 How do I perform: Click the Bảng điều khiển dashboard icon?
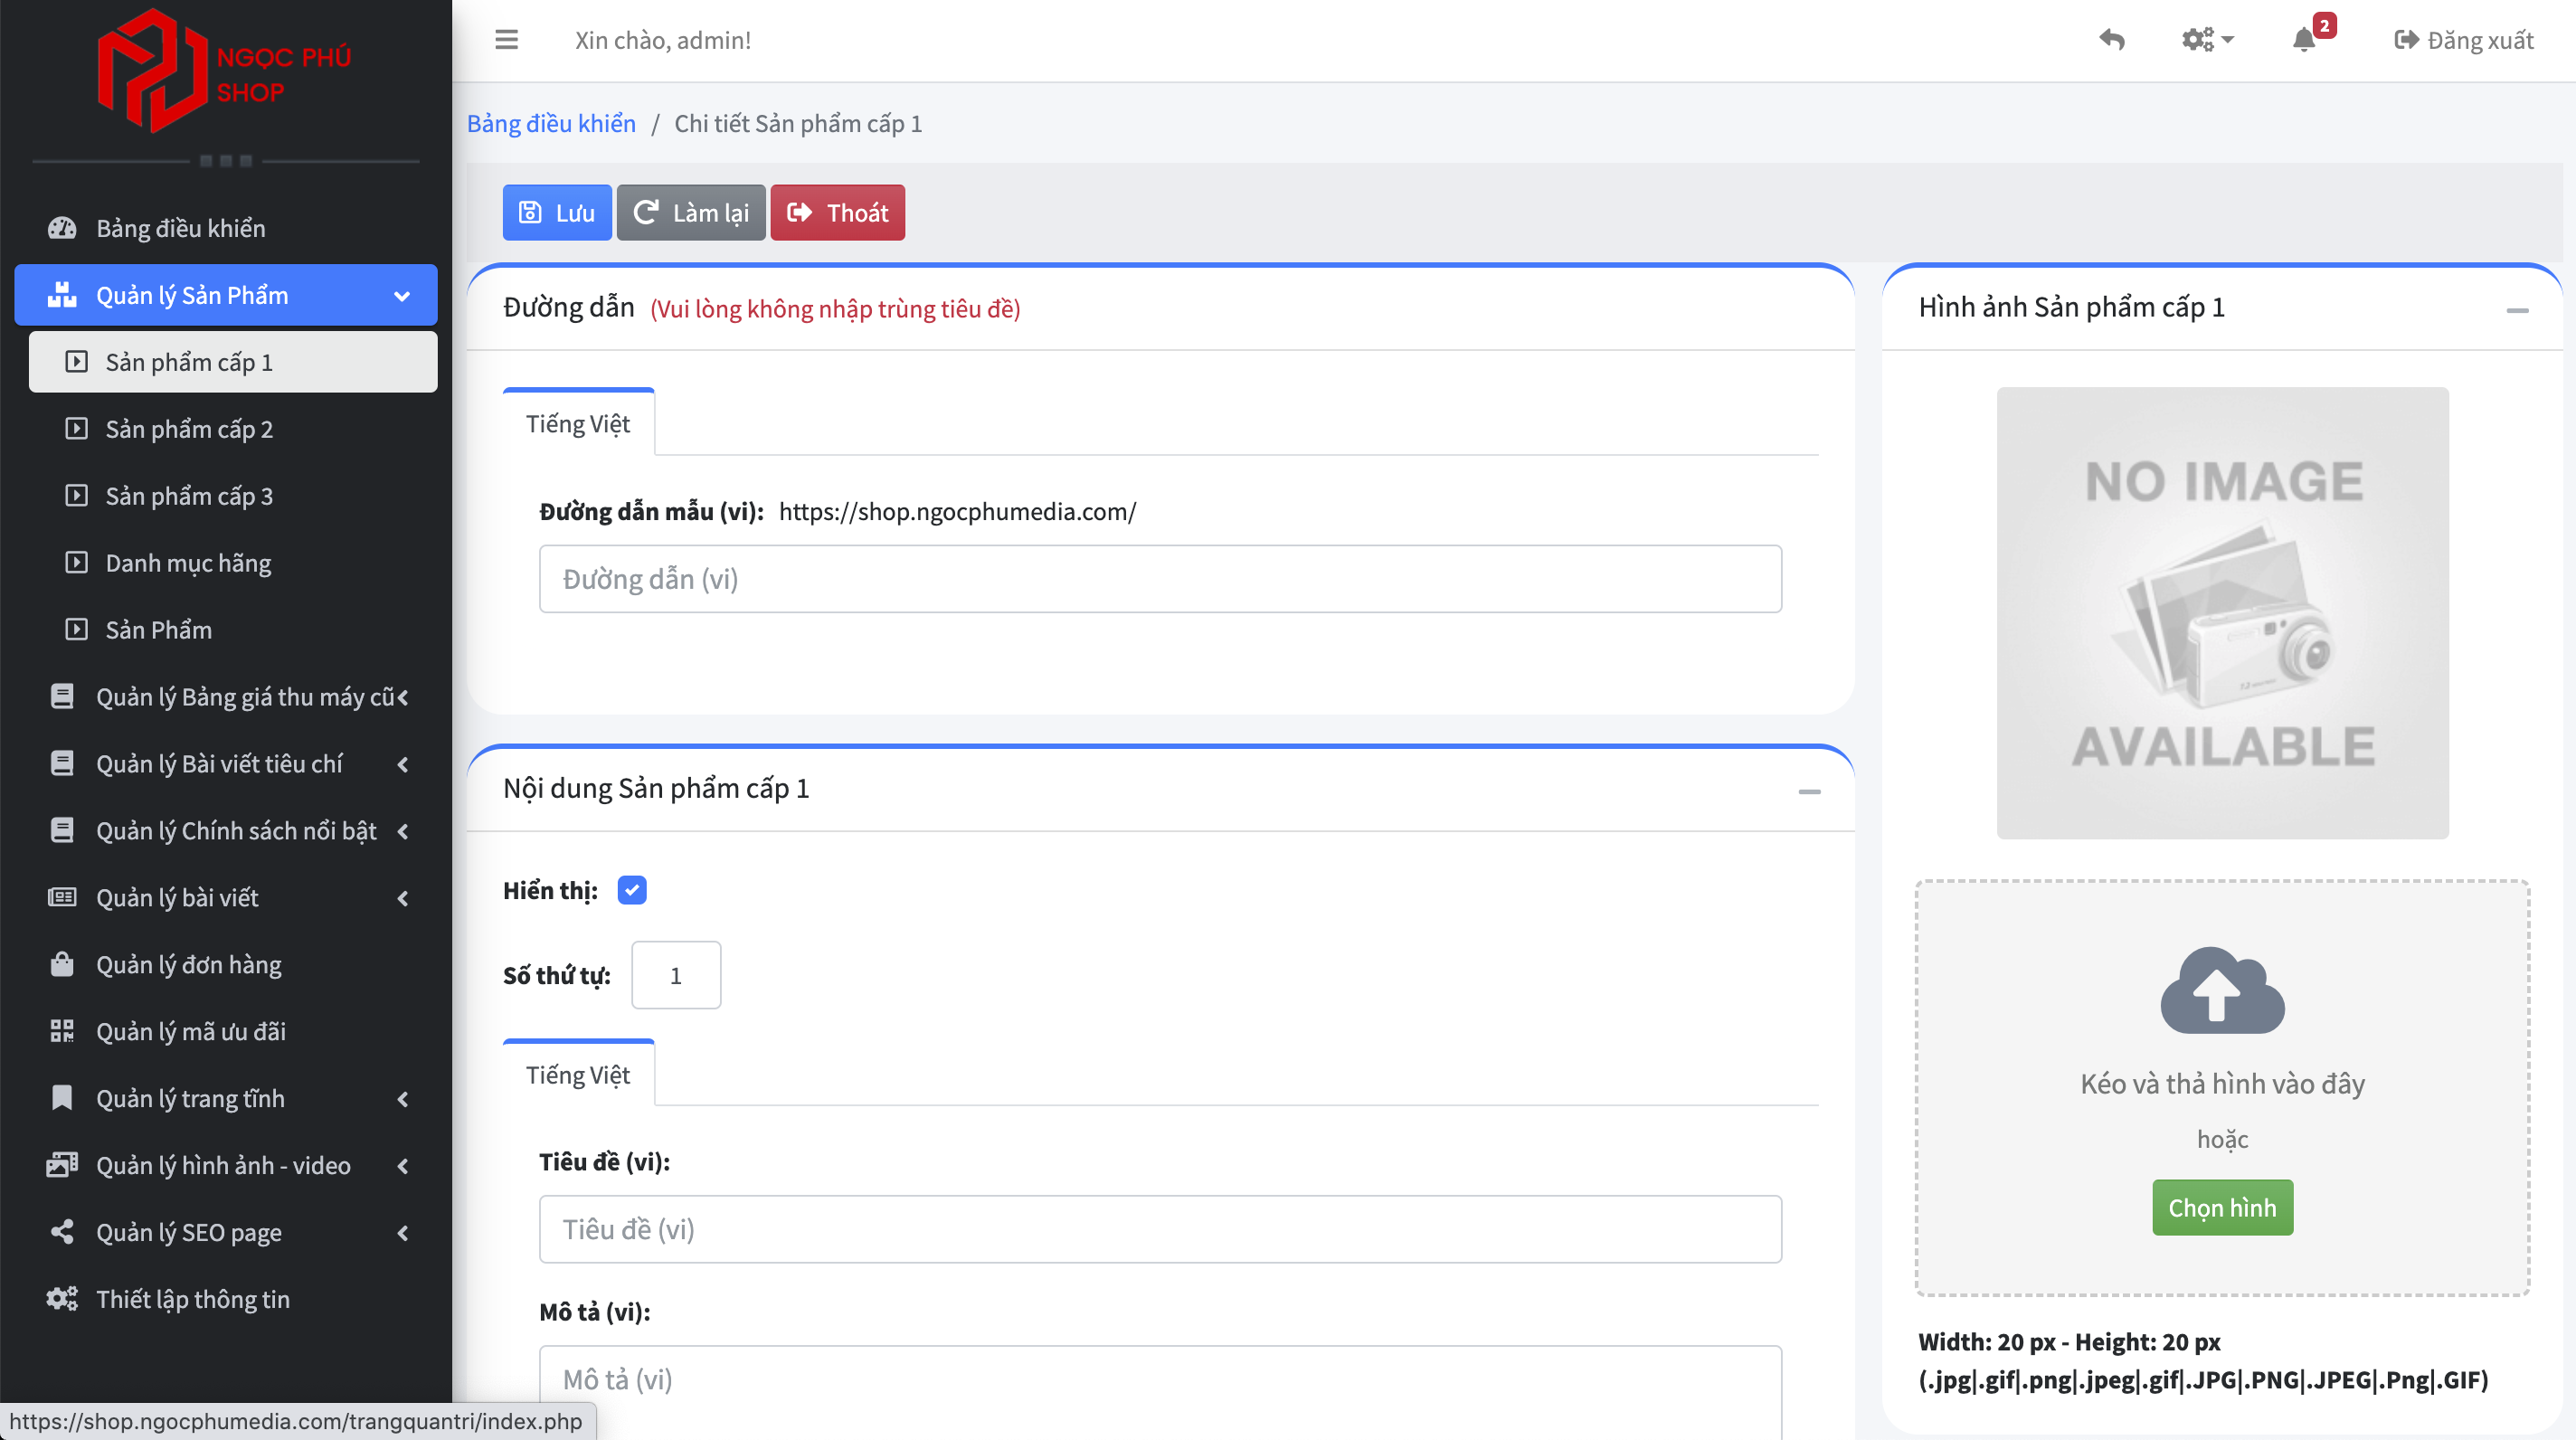coord(62,228)
